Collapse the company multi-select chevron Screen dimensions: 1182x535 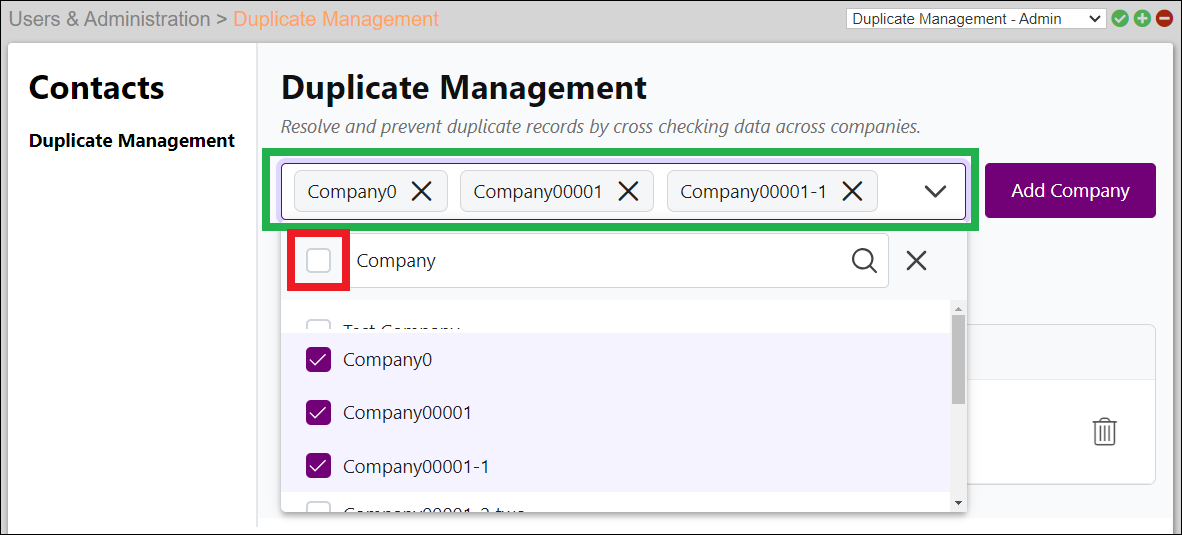click(x=935, y=191)
